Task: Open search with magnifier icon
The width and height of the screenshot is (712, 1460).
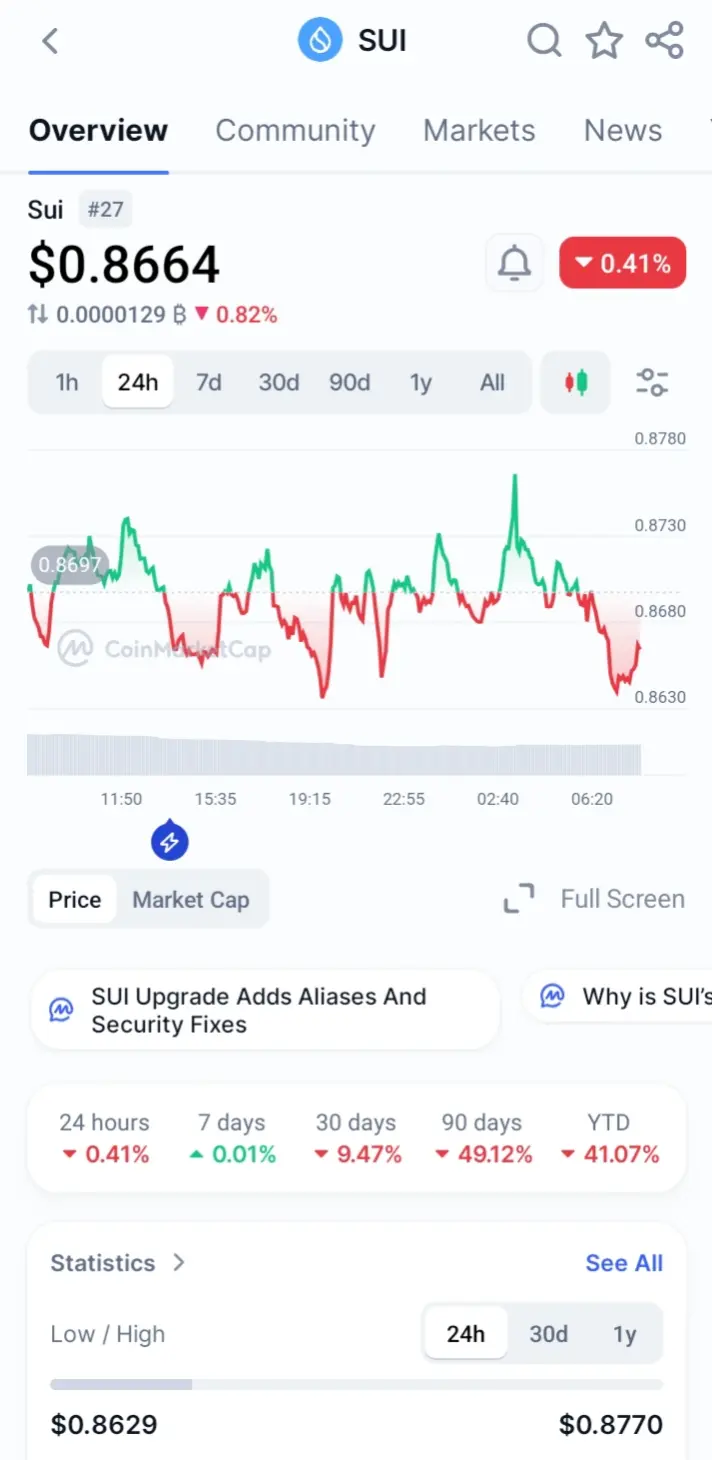Action: 544,41
